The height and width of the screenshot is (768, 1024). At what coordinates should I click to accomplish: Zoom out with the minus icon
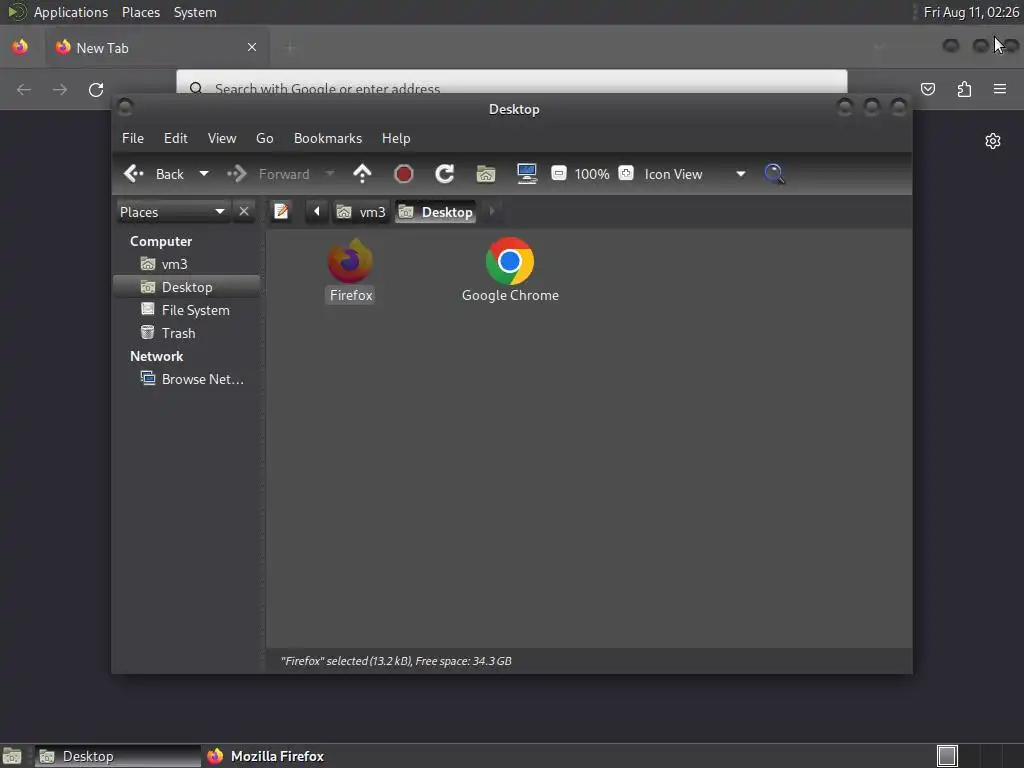558,173
